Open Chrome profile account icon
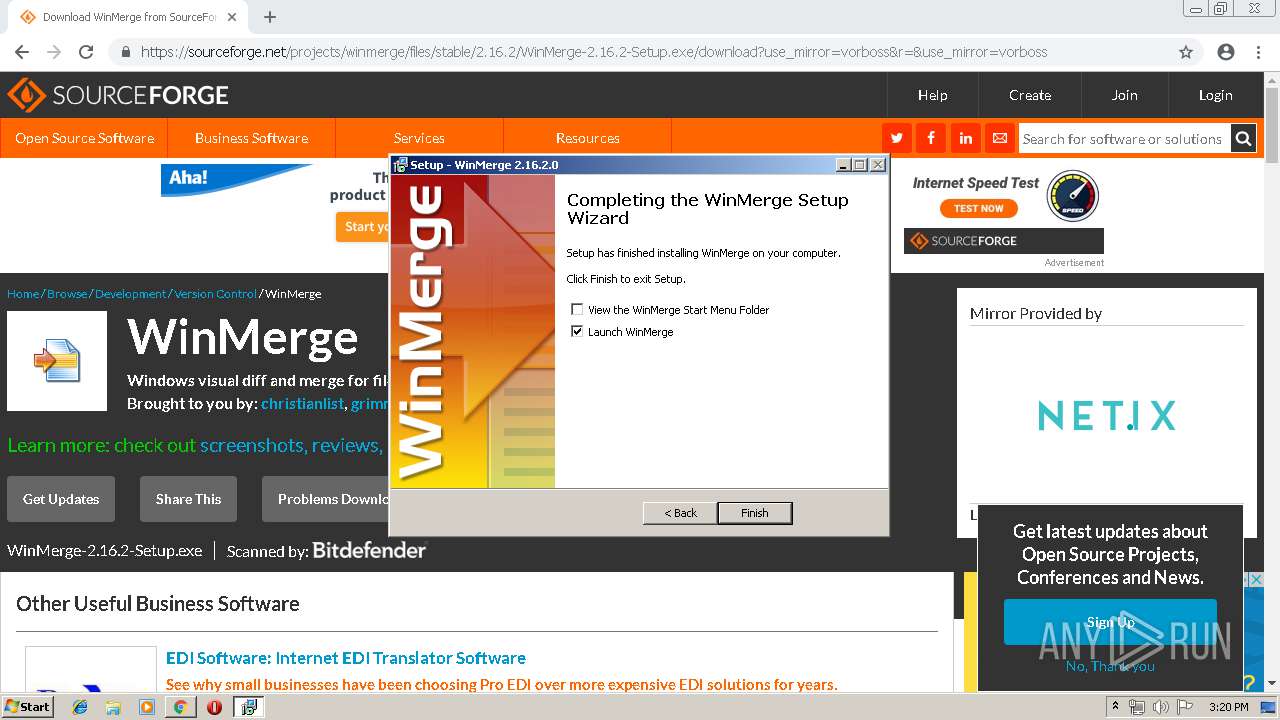 1226,52
